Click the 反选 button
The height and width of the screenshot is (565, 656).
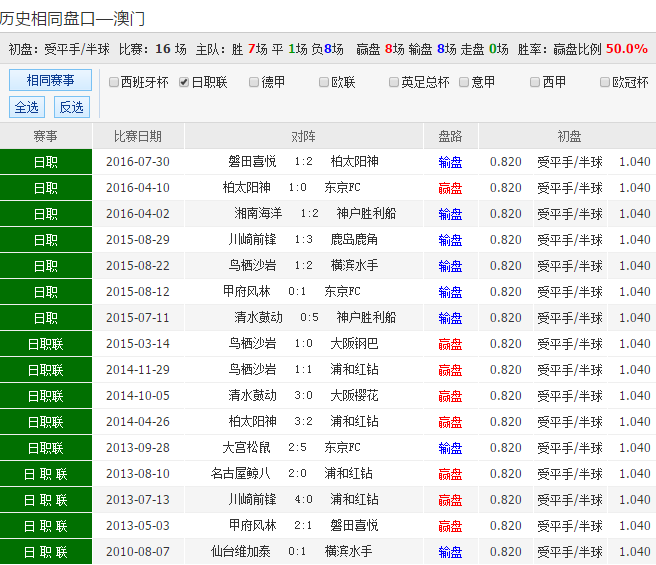coord(72,107)
